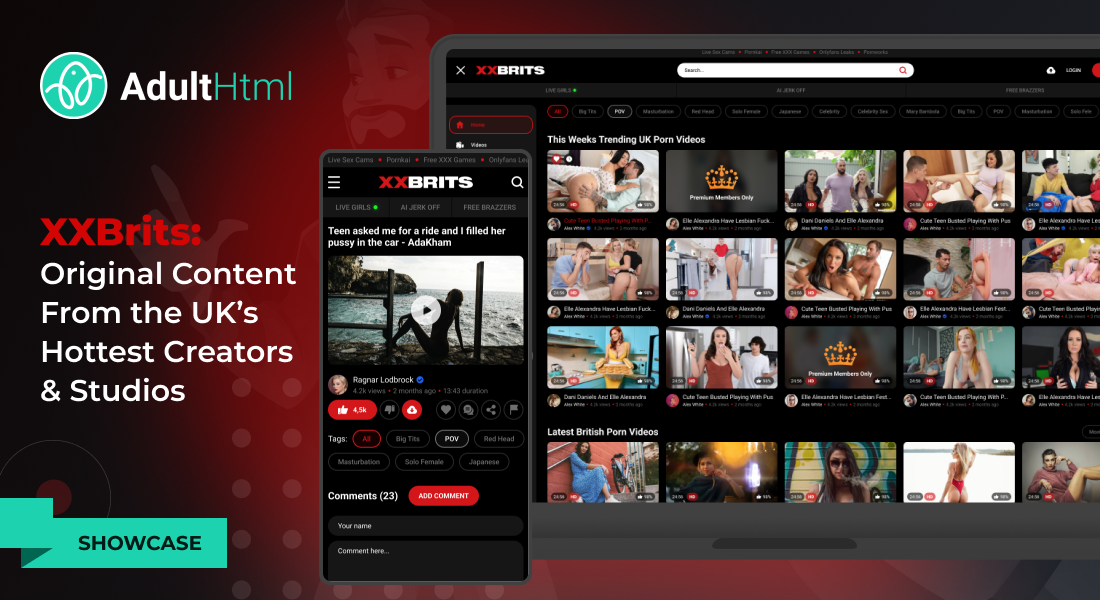The image size is (1100, 600).
Task: Open the LIVE GIRLS tab on the laptop
Action: point(561,91)
